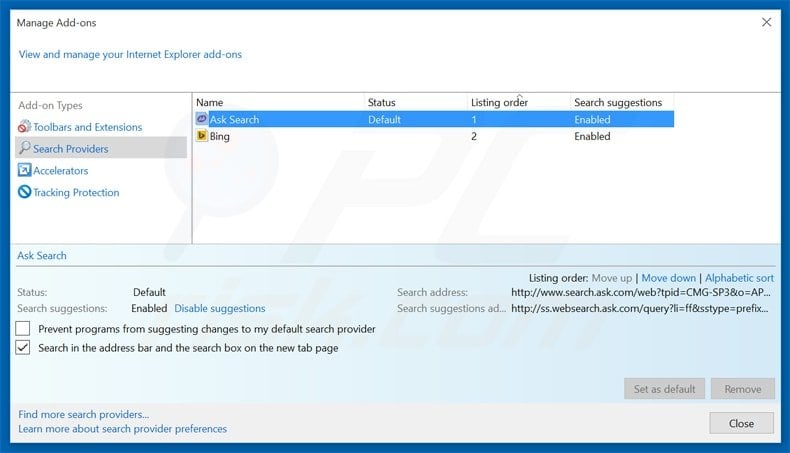This screenshot has width=790, height=453.
Task: Click the search suggestions address URL
Action: [640, 308]
